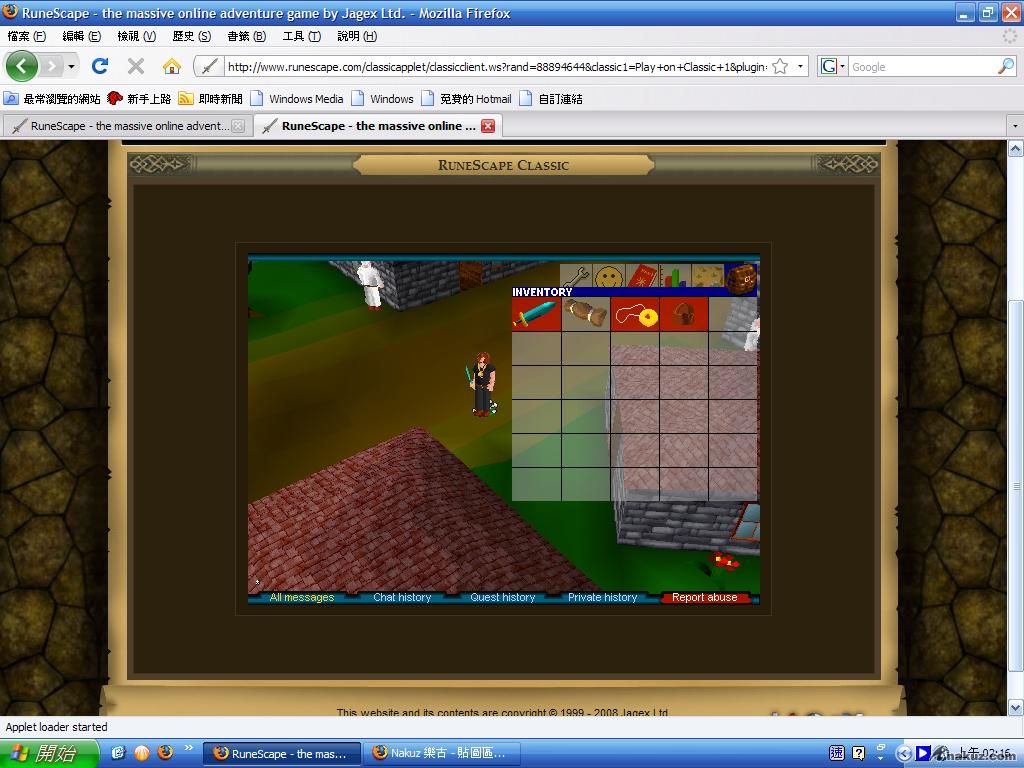Open the 新手上路 bookmark
The image size is (1024, 768).
click(x=139, y=99)
